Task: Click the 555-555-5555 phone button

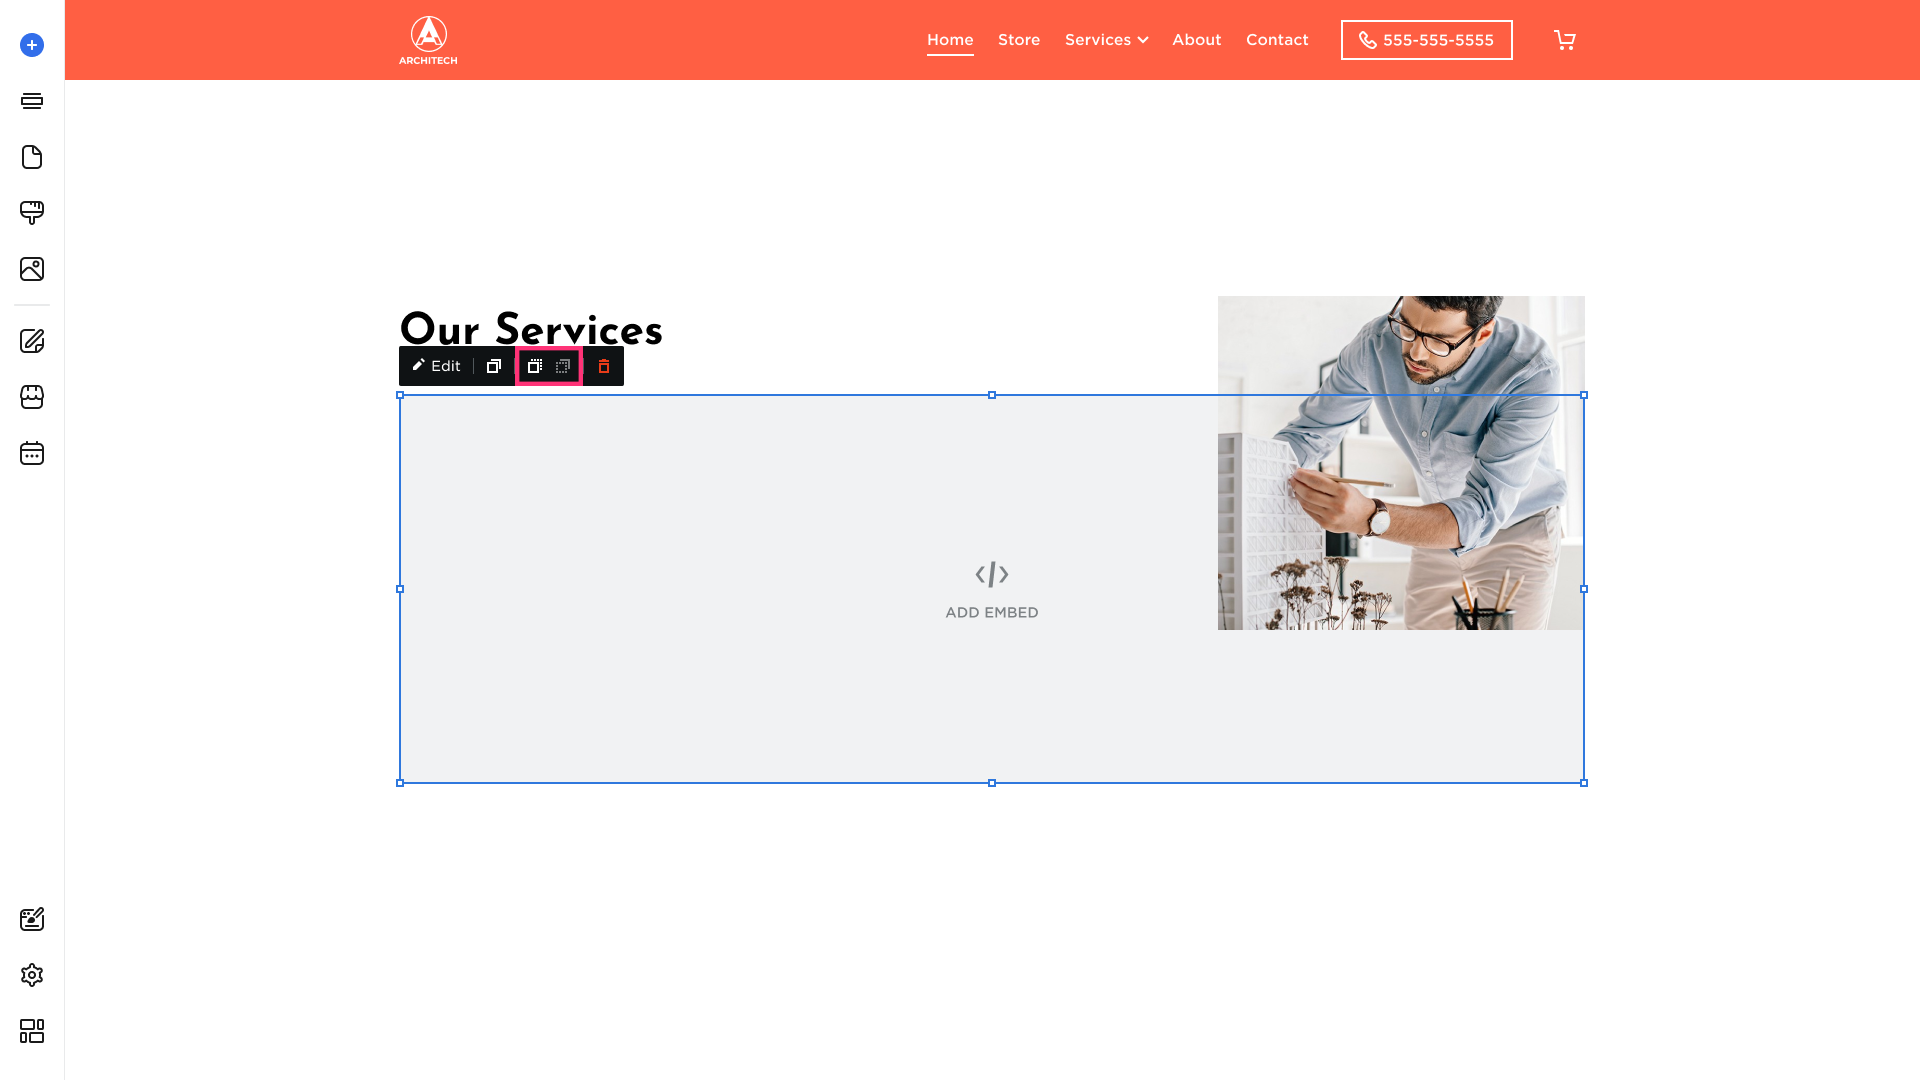Action: [1426, 40]
